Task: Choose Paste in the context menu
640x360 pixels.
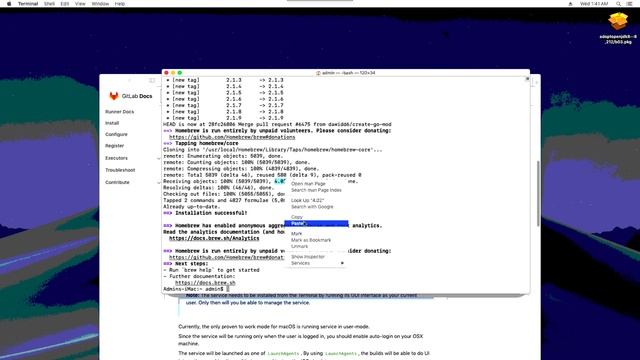Action: 316,223
